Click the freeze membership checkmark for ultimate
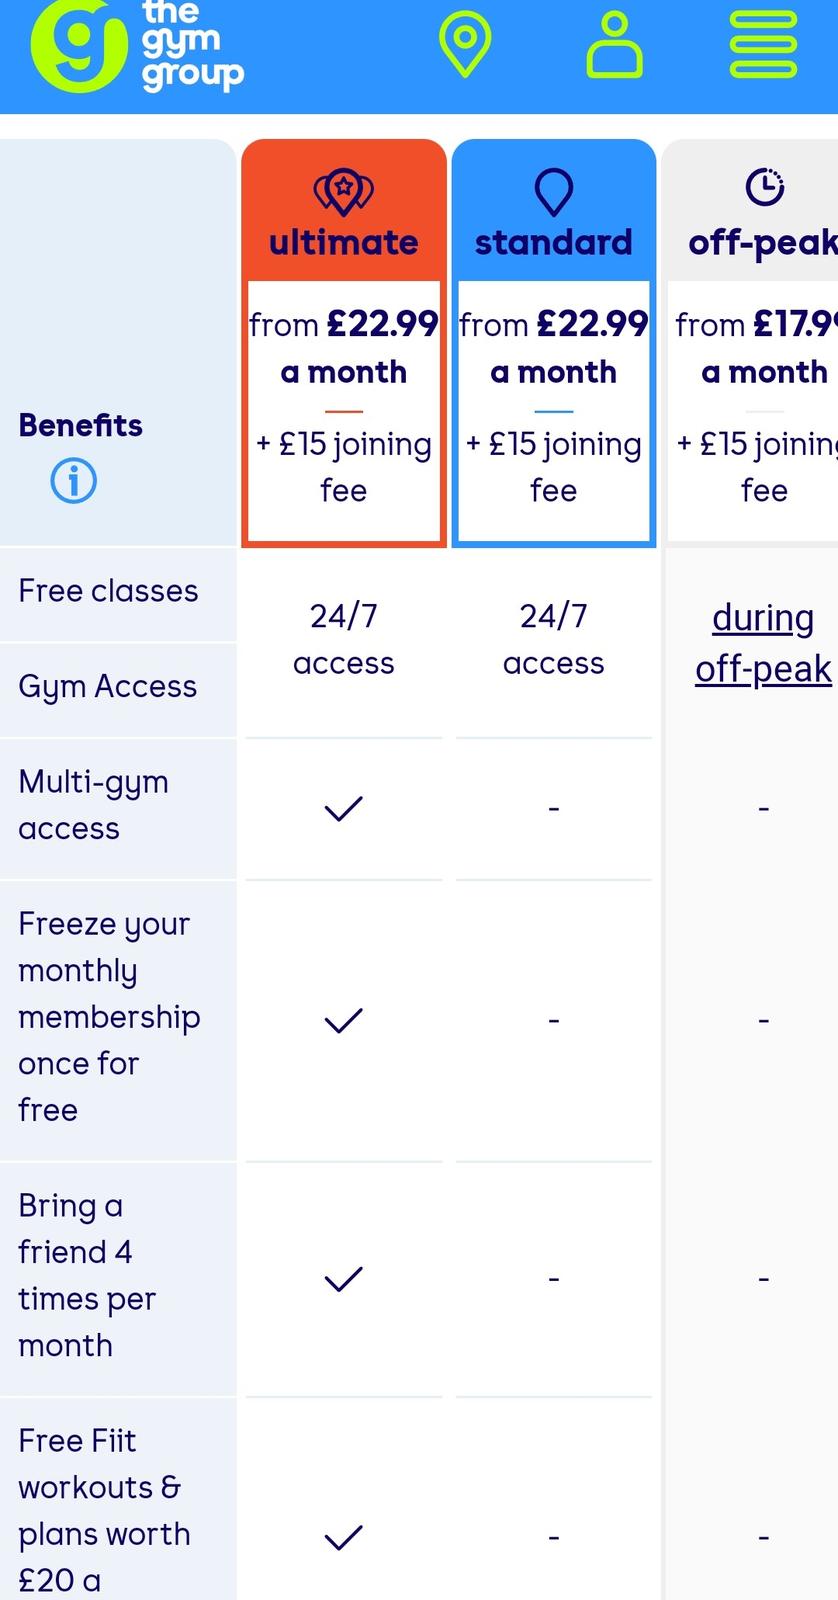 (x=343, y=1020)
